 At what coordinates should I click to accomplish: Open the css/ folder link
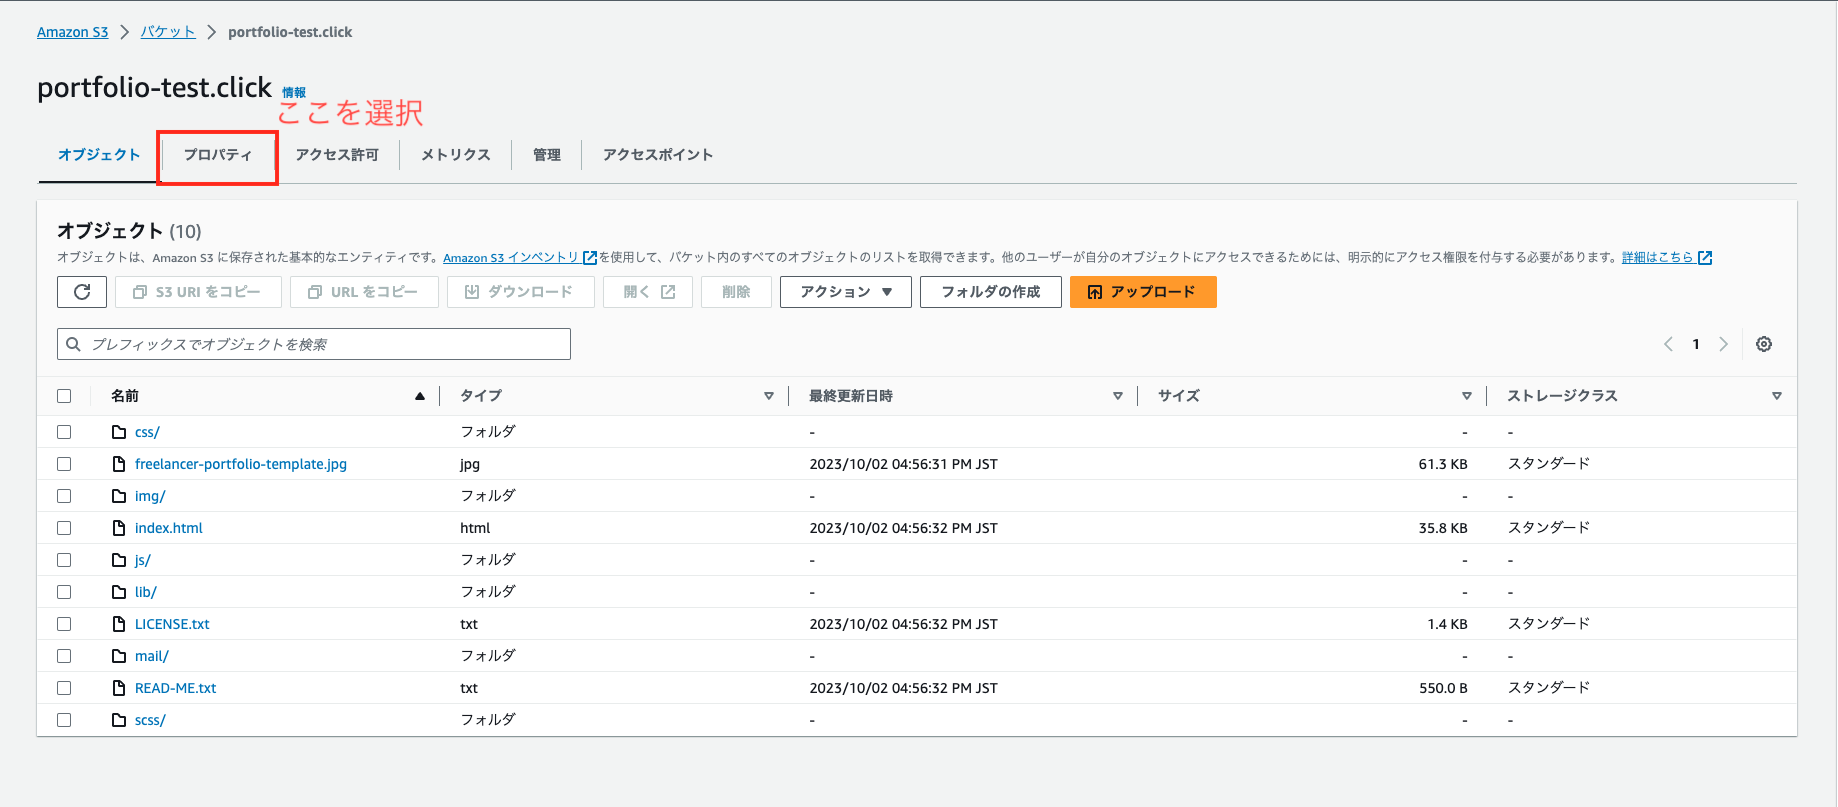147,432
